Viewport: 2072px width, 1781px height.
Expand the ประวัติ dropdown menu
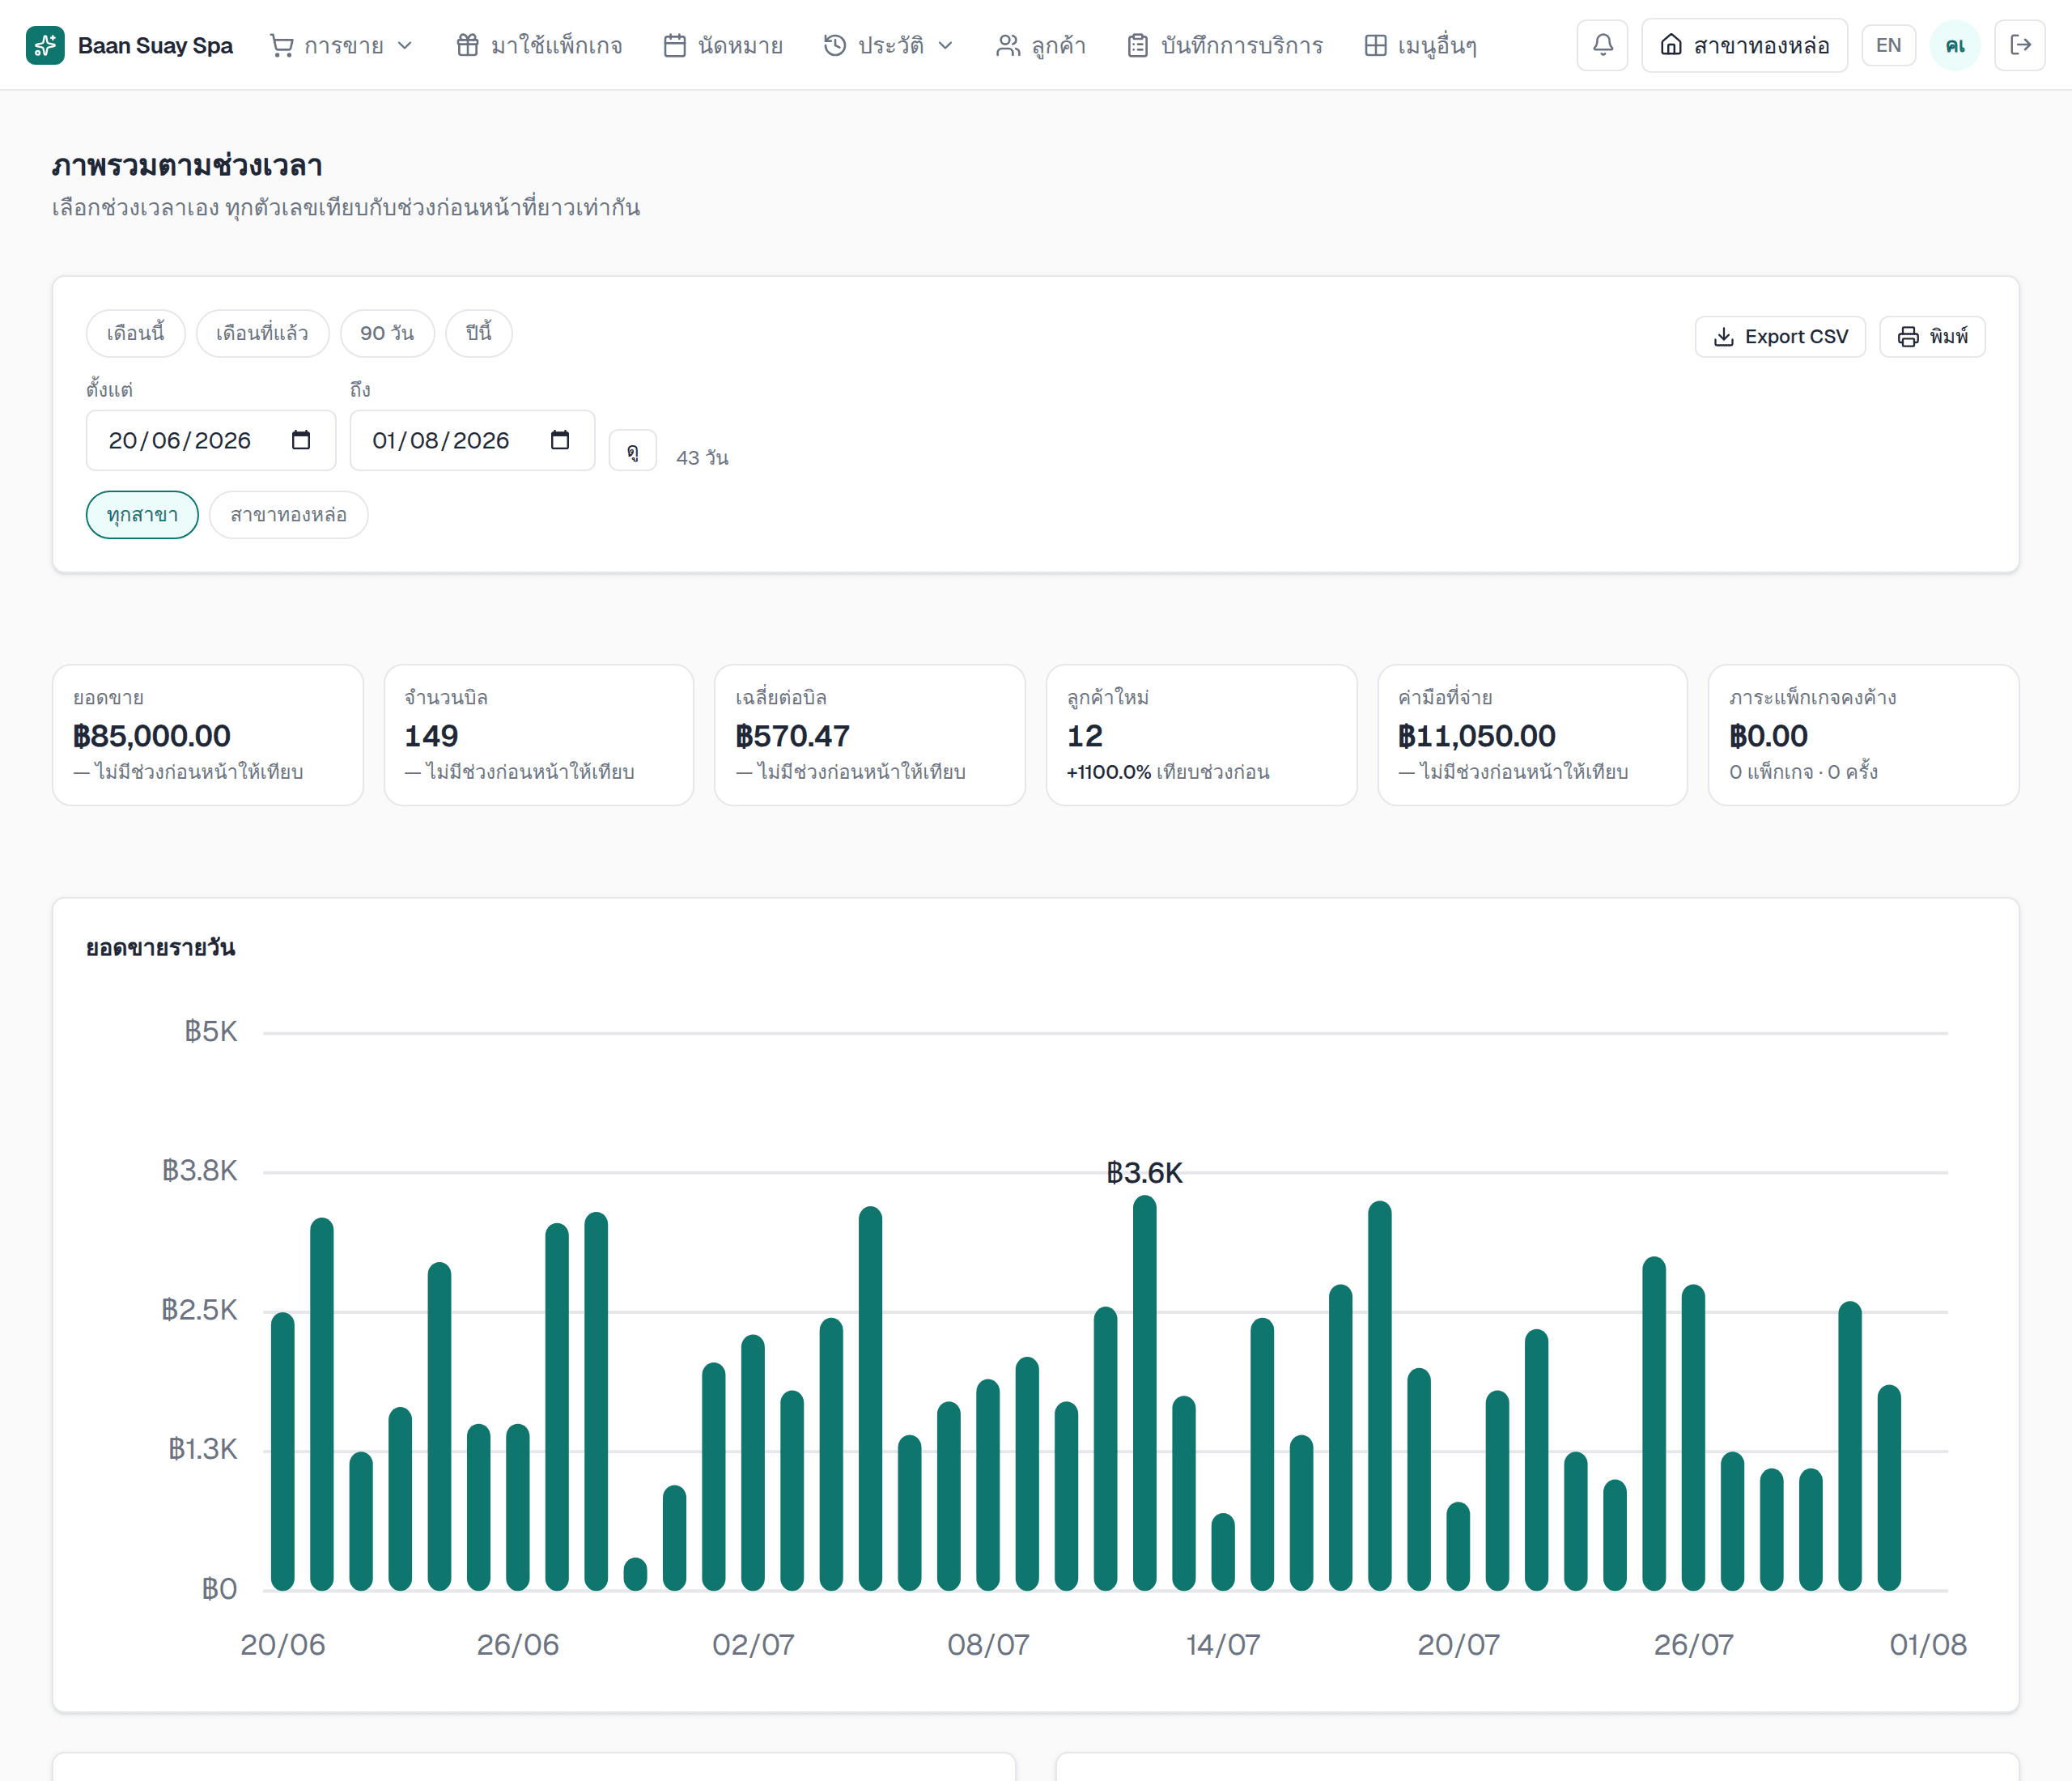(888, 45)
